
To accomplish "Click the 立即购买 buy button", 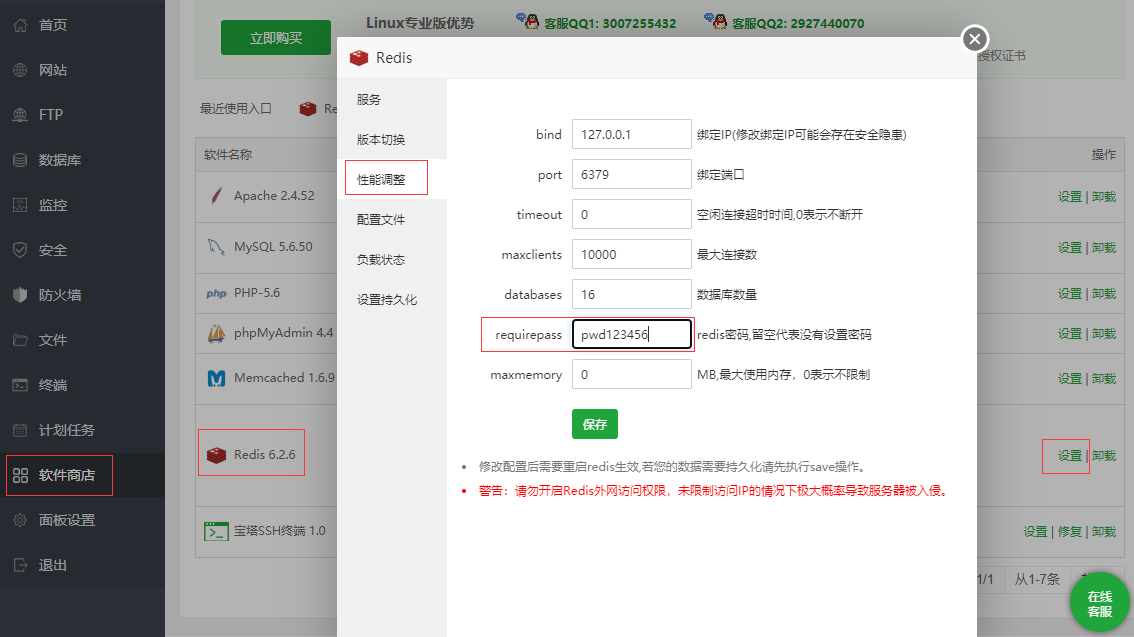I will click(x=276, y=38).
